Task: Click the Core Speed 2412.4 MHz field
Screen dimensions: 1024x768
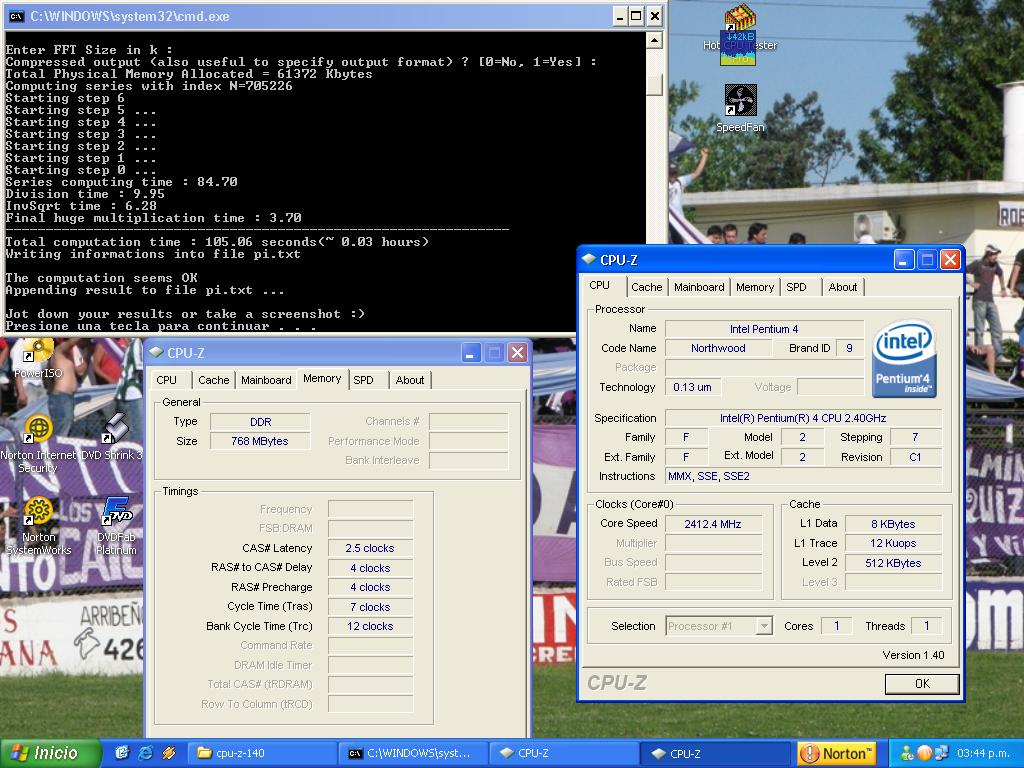Action: pos(712,524)
